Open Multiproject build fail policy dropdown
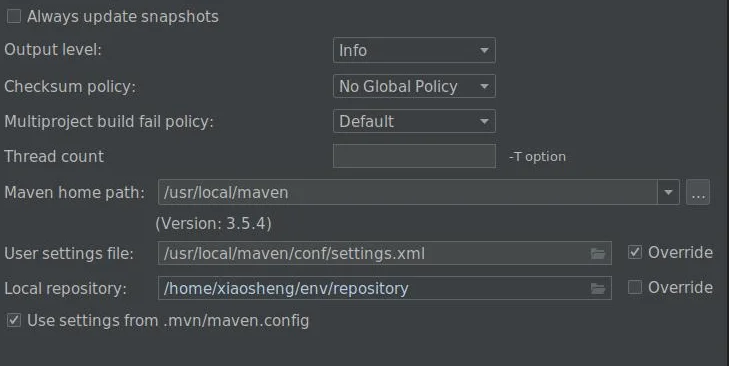Image resolution: width=729 pixels, height=366 pixels. pos(414,121)
